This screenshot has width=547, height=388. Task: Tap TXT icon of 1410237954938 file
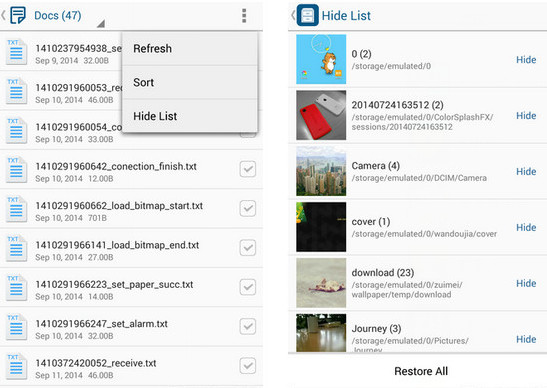point(16,51)
